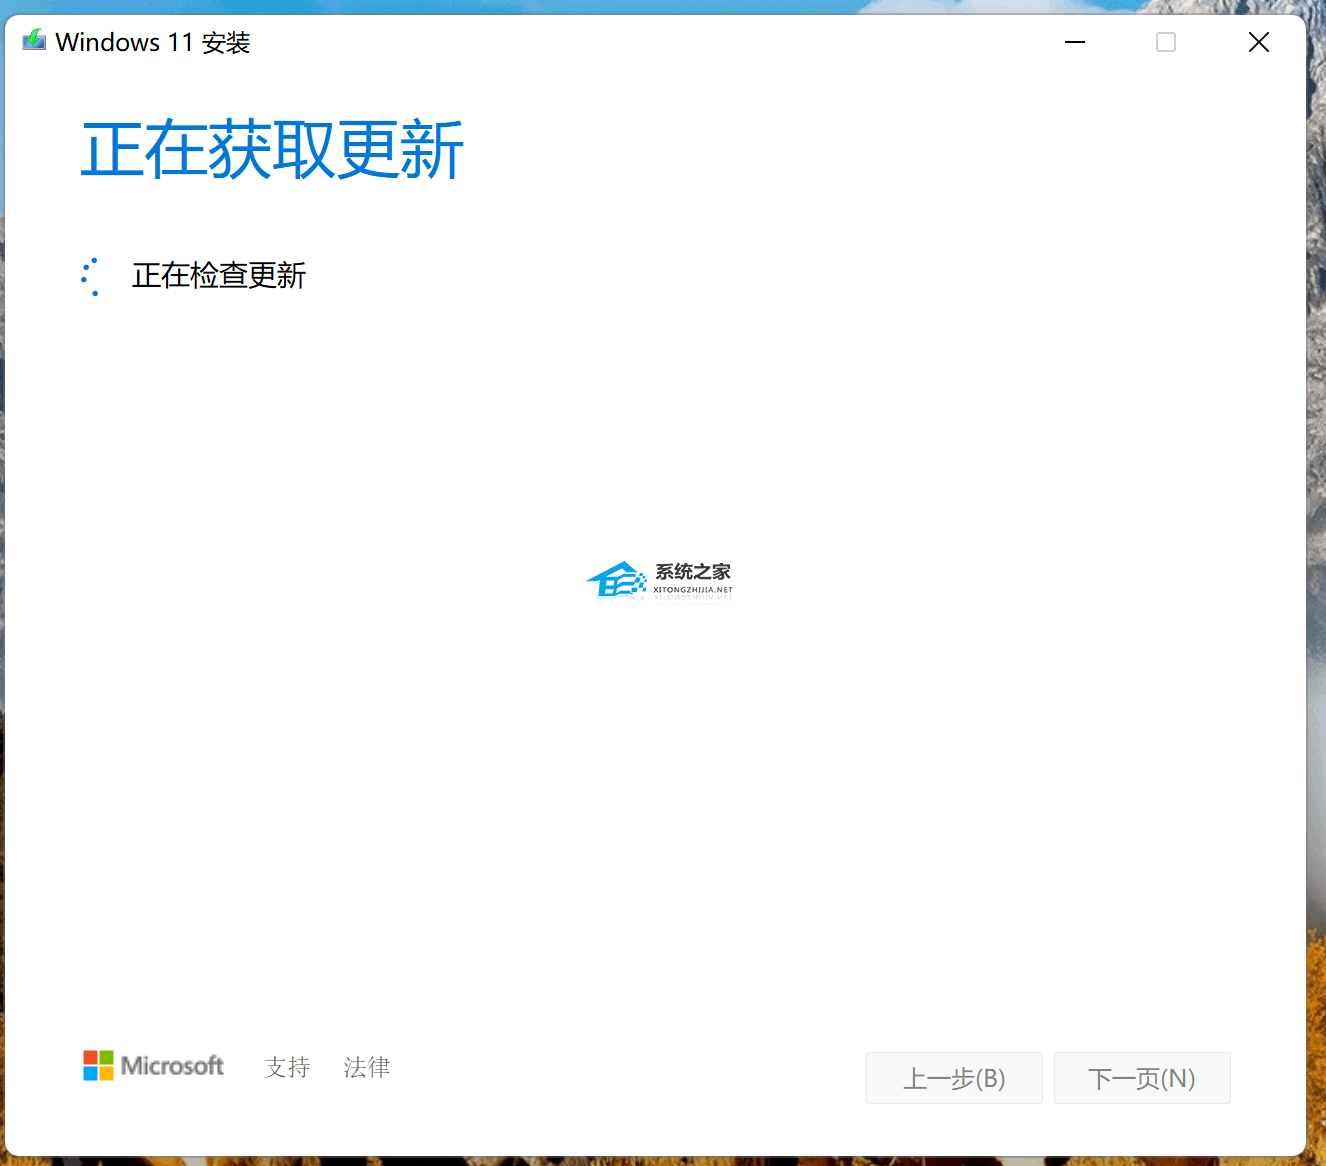Click the 正在检查更新 status message
Screen dimensions: 1326x1166
(218, 276)
